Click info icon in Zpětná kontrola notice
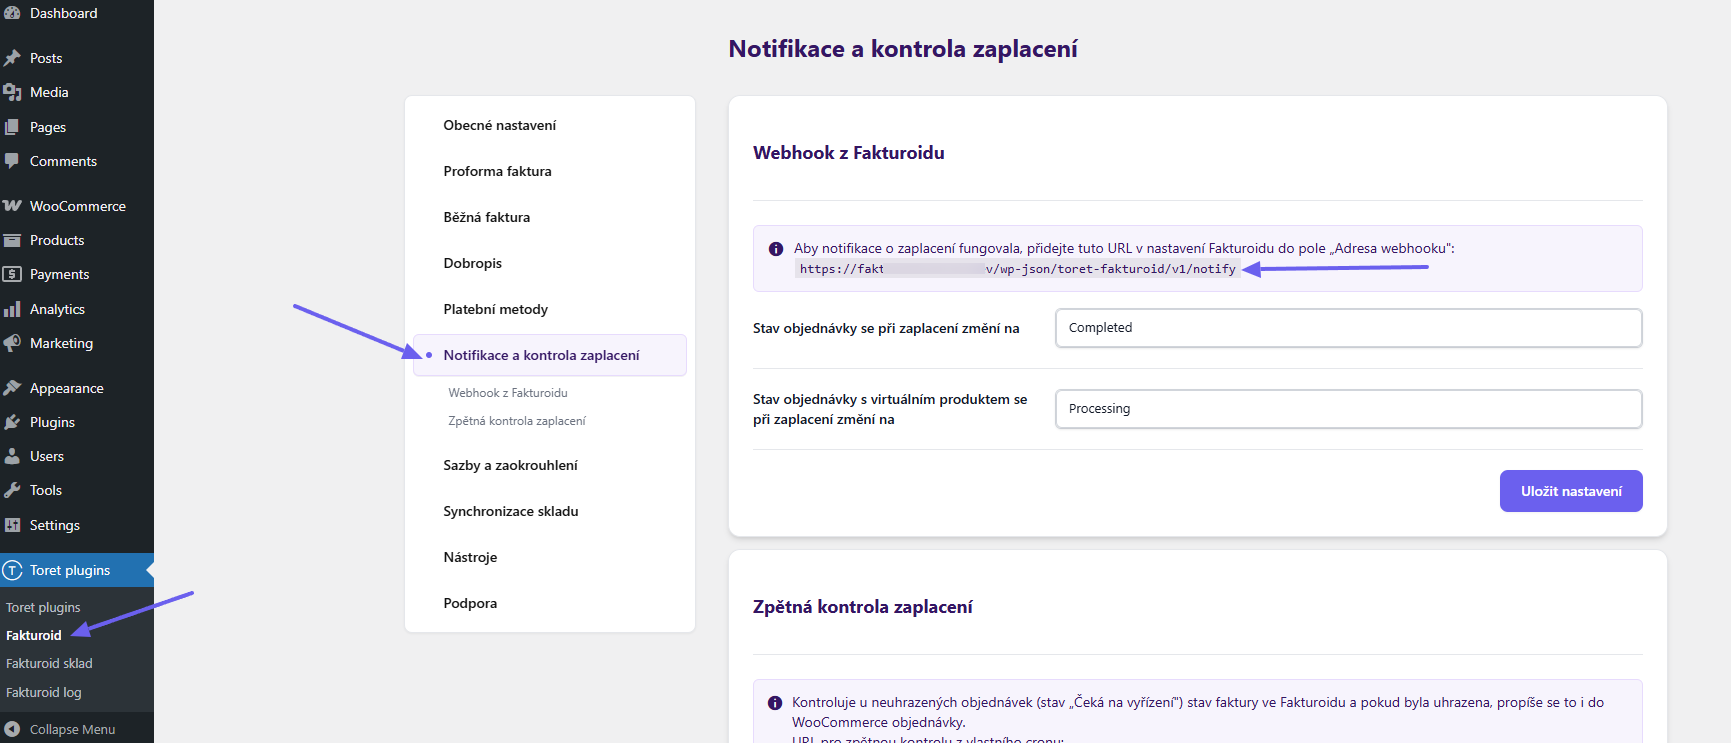1731x743 pixels. coord(775,703)
